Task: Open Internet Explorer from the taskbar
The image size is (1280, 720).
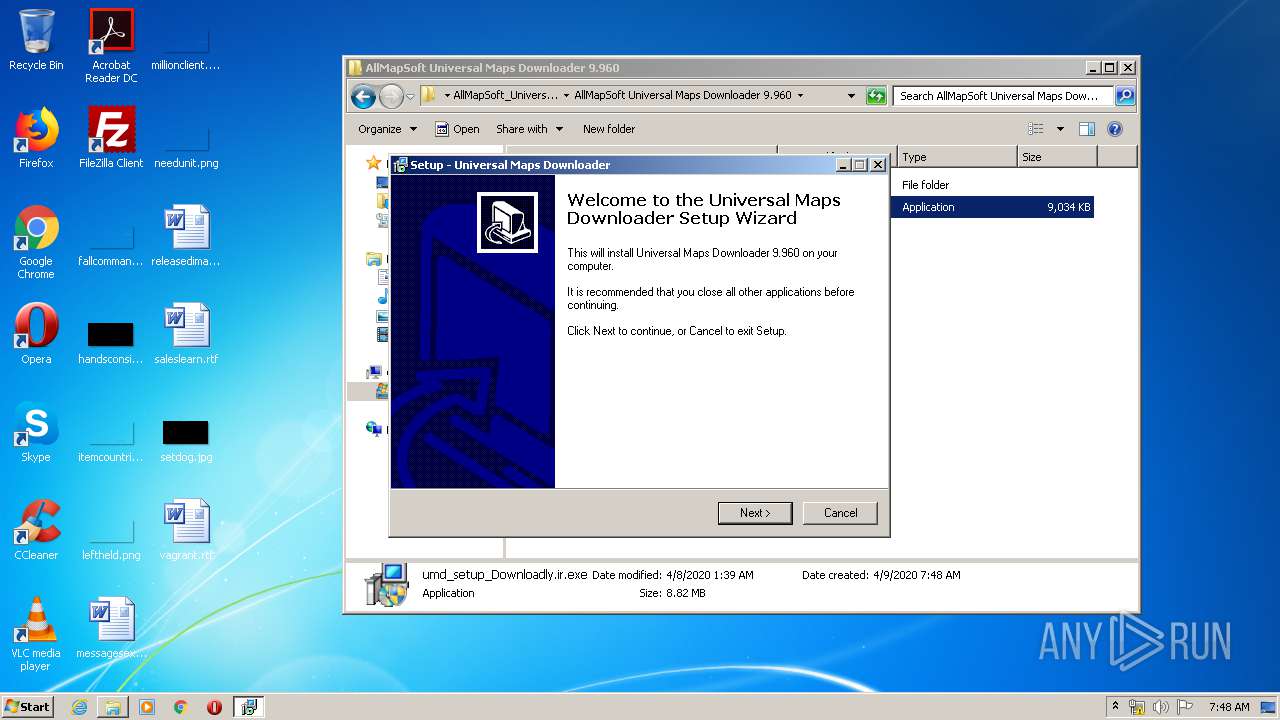Action: coord(79,707)
